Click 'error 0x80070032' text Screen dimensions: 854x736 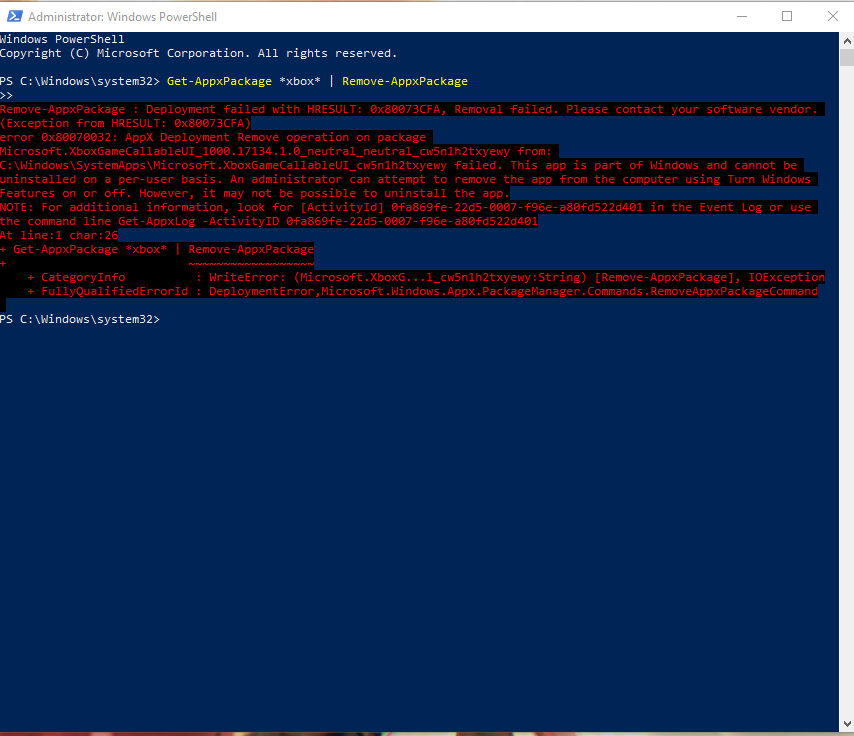(x=59, y=137)
